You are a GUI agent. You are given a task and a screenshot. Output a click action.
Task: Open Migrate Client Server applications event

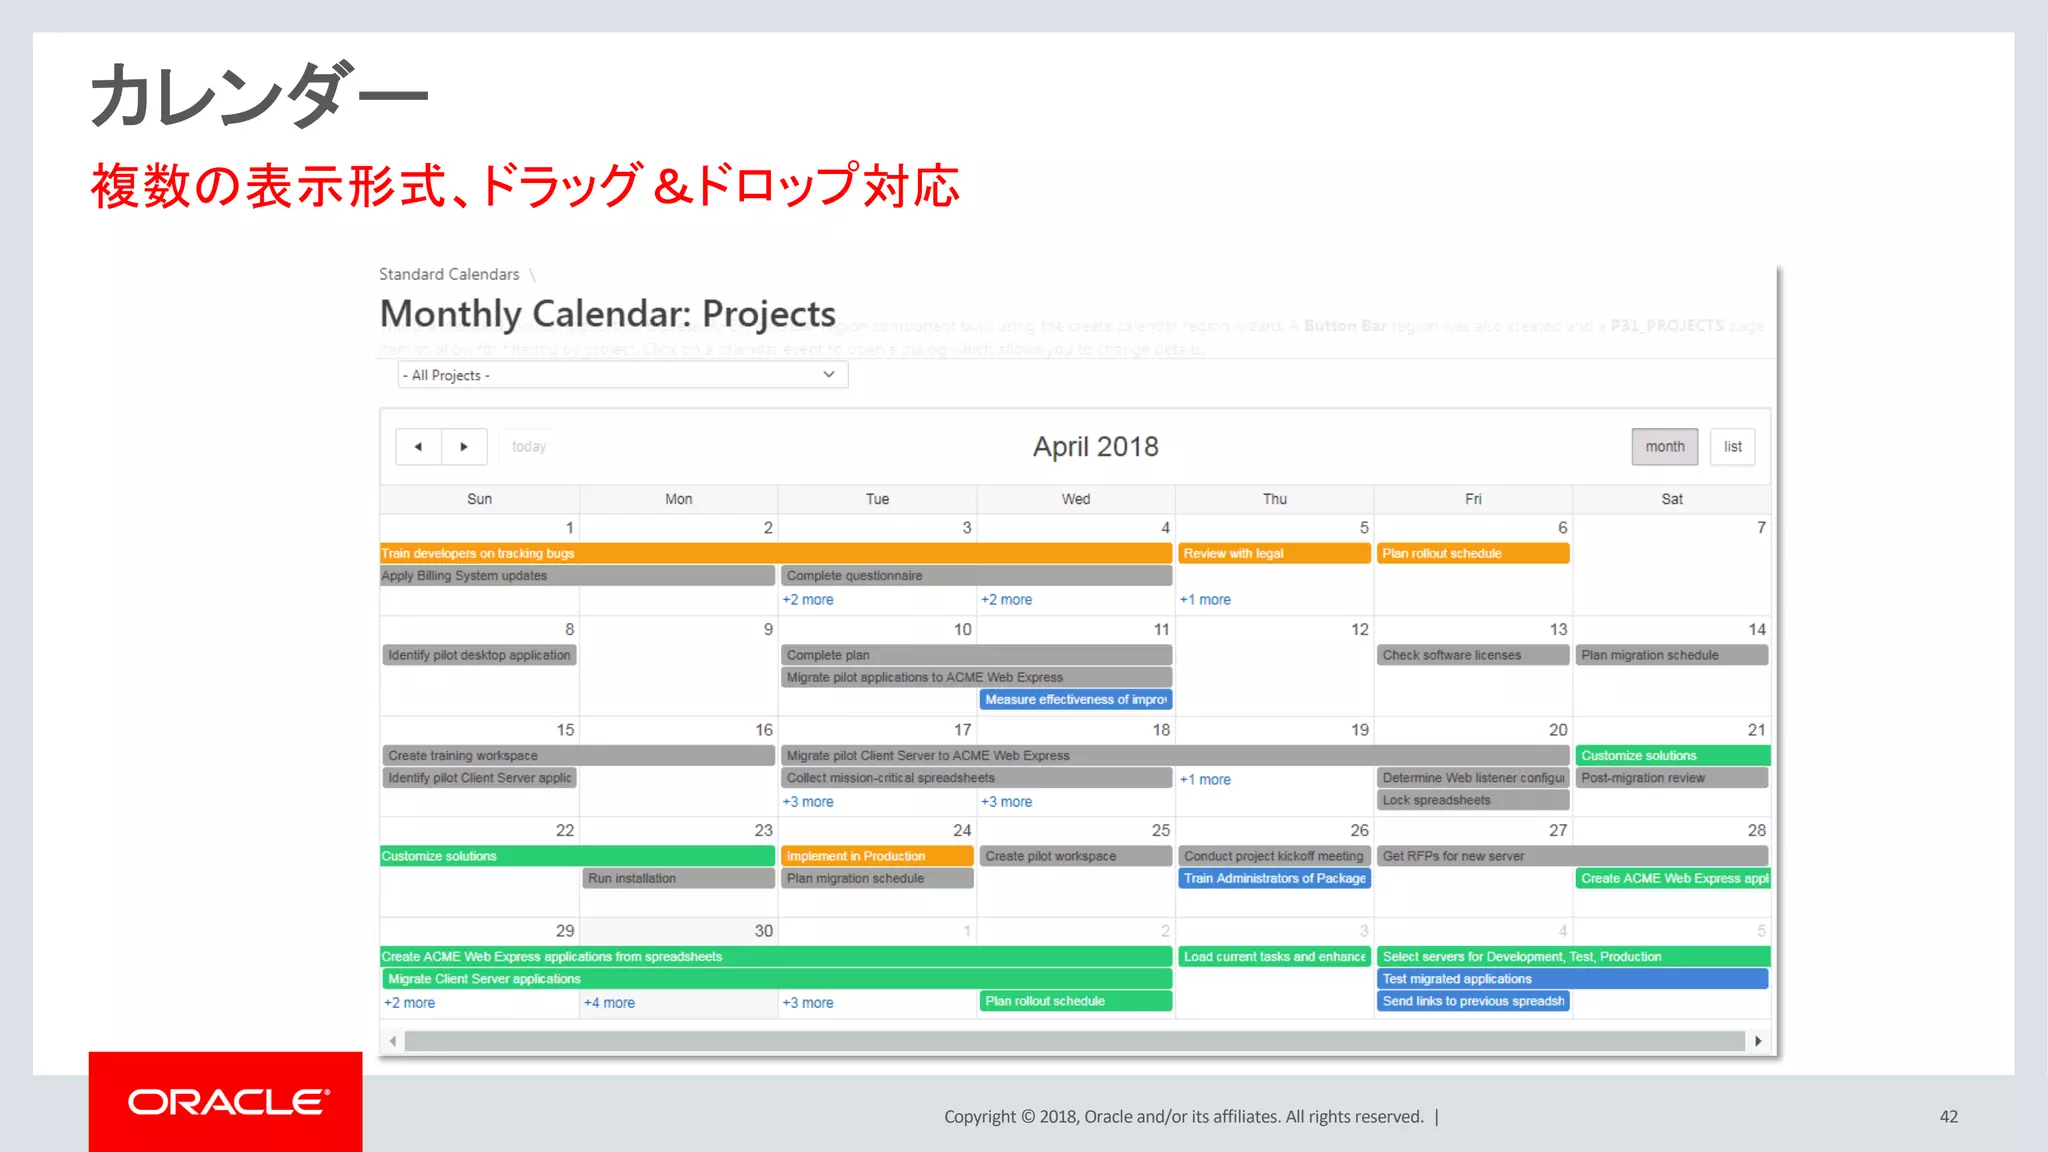[x=777, y=979]
